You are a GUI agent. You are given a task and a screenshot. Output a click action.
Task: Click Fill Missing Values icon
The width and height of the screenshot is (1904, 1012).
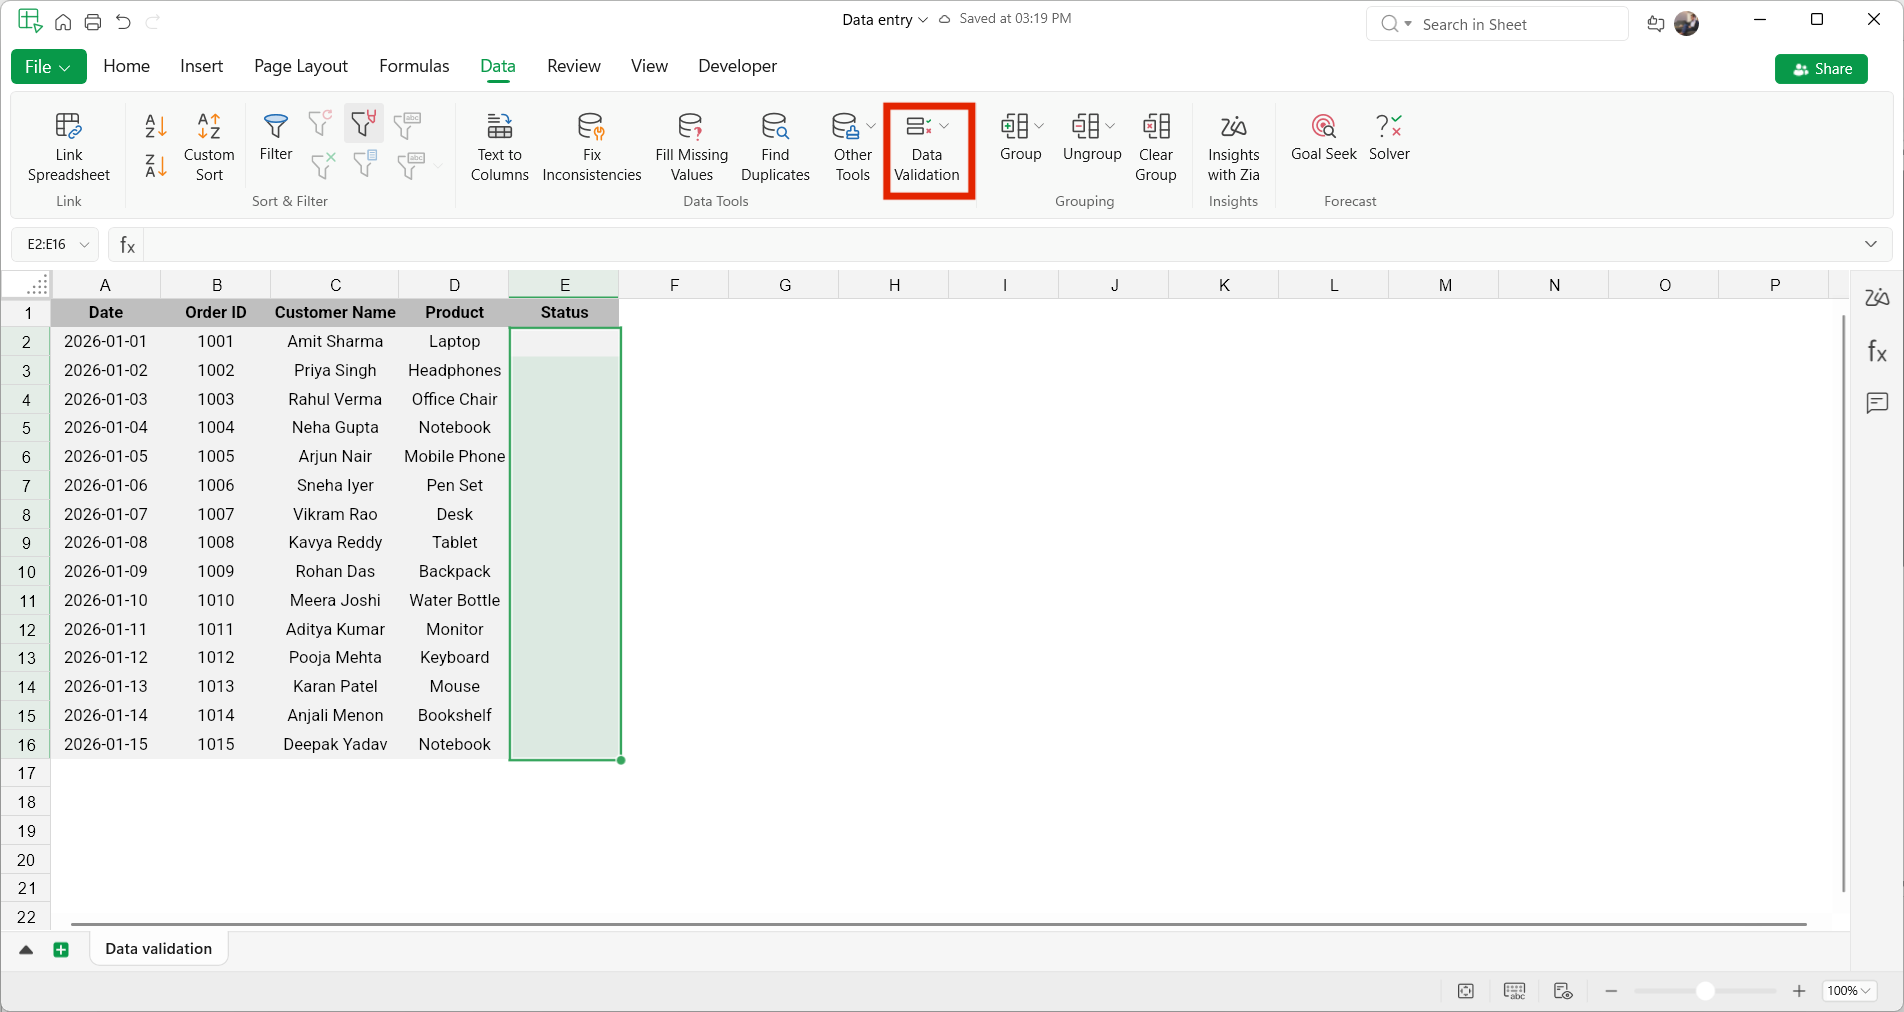[x=691, y=127]
